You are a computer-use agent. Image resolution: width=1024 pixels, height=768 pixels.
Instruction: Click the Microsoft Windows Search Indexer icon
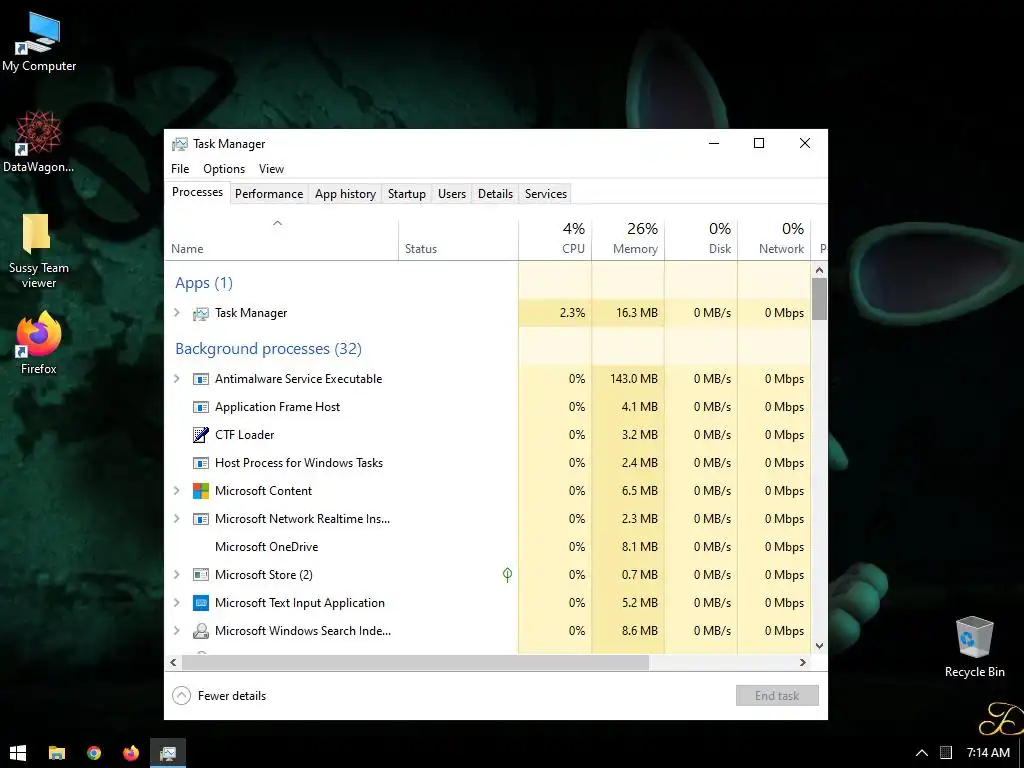point(200,631)
